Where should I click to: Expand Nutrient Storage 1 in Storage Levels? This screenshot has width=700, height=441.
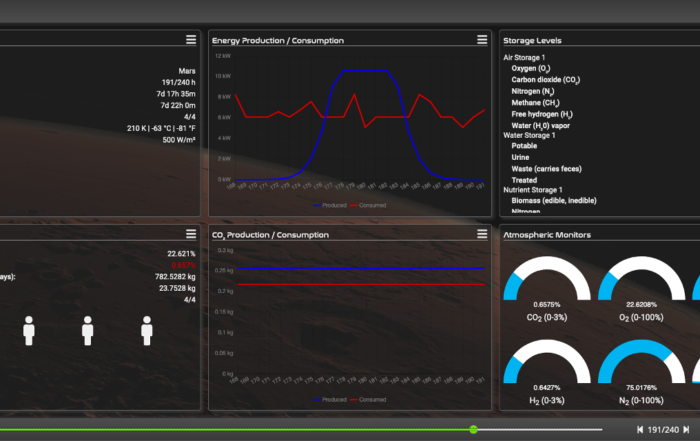click(535, 190)
